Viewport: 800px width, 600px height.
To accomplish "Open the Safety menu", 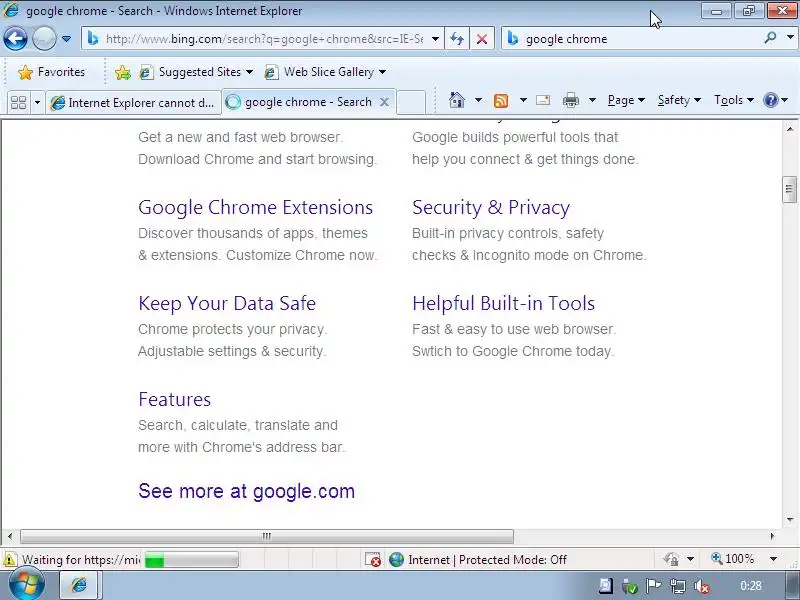I will (x=679, y=100).
